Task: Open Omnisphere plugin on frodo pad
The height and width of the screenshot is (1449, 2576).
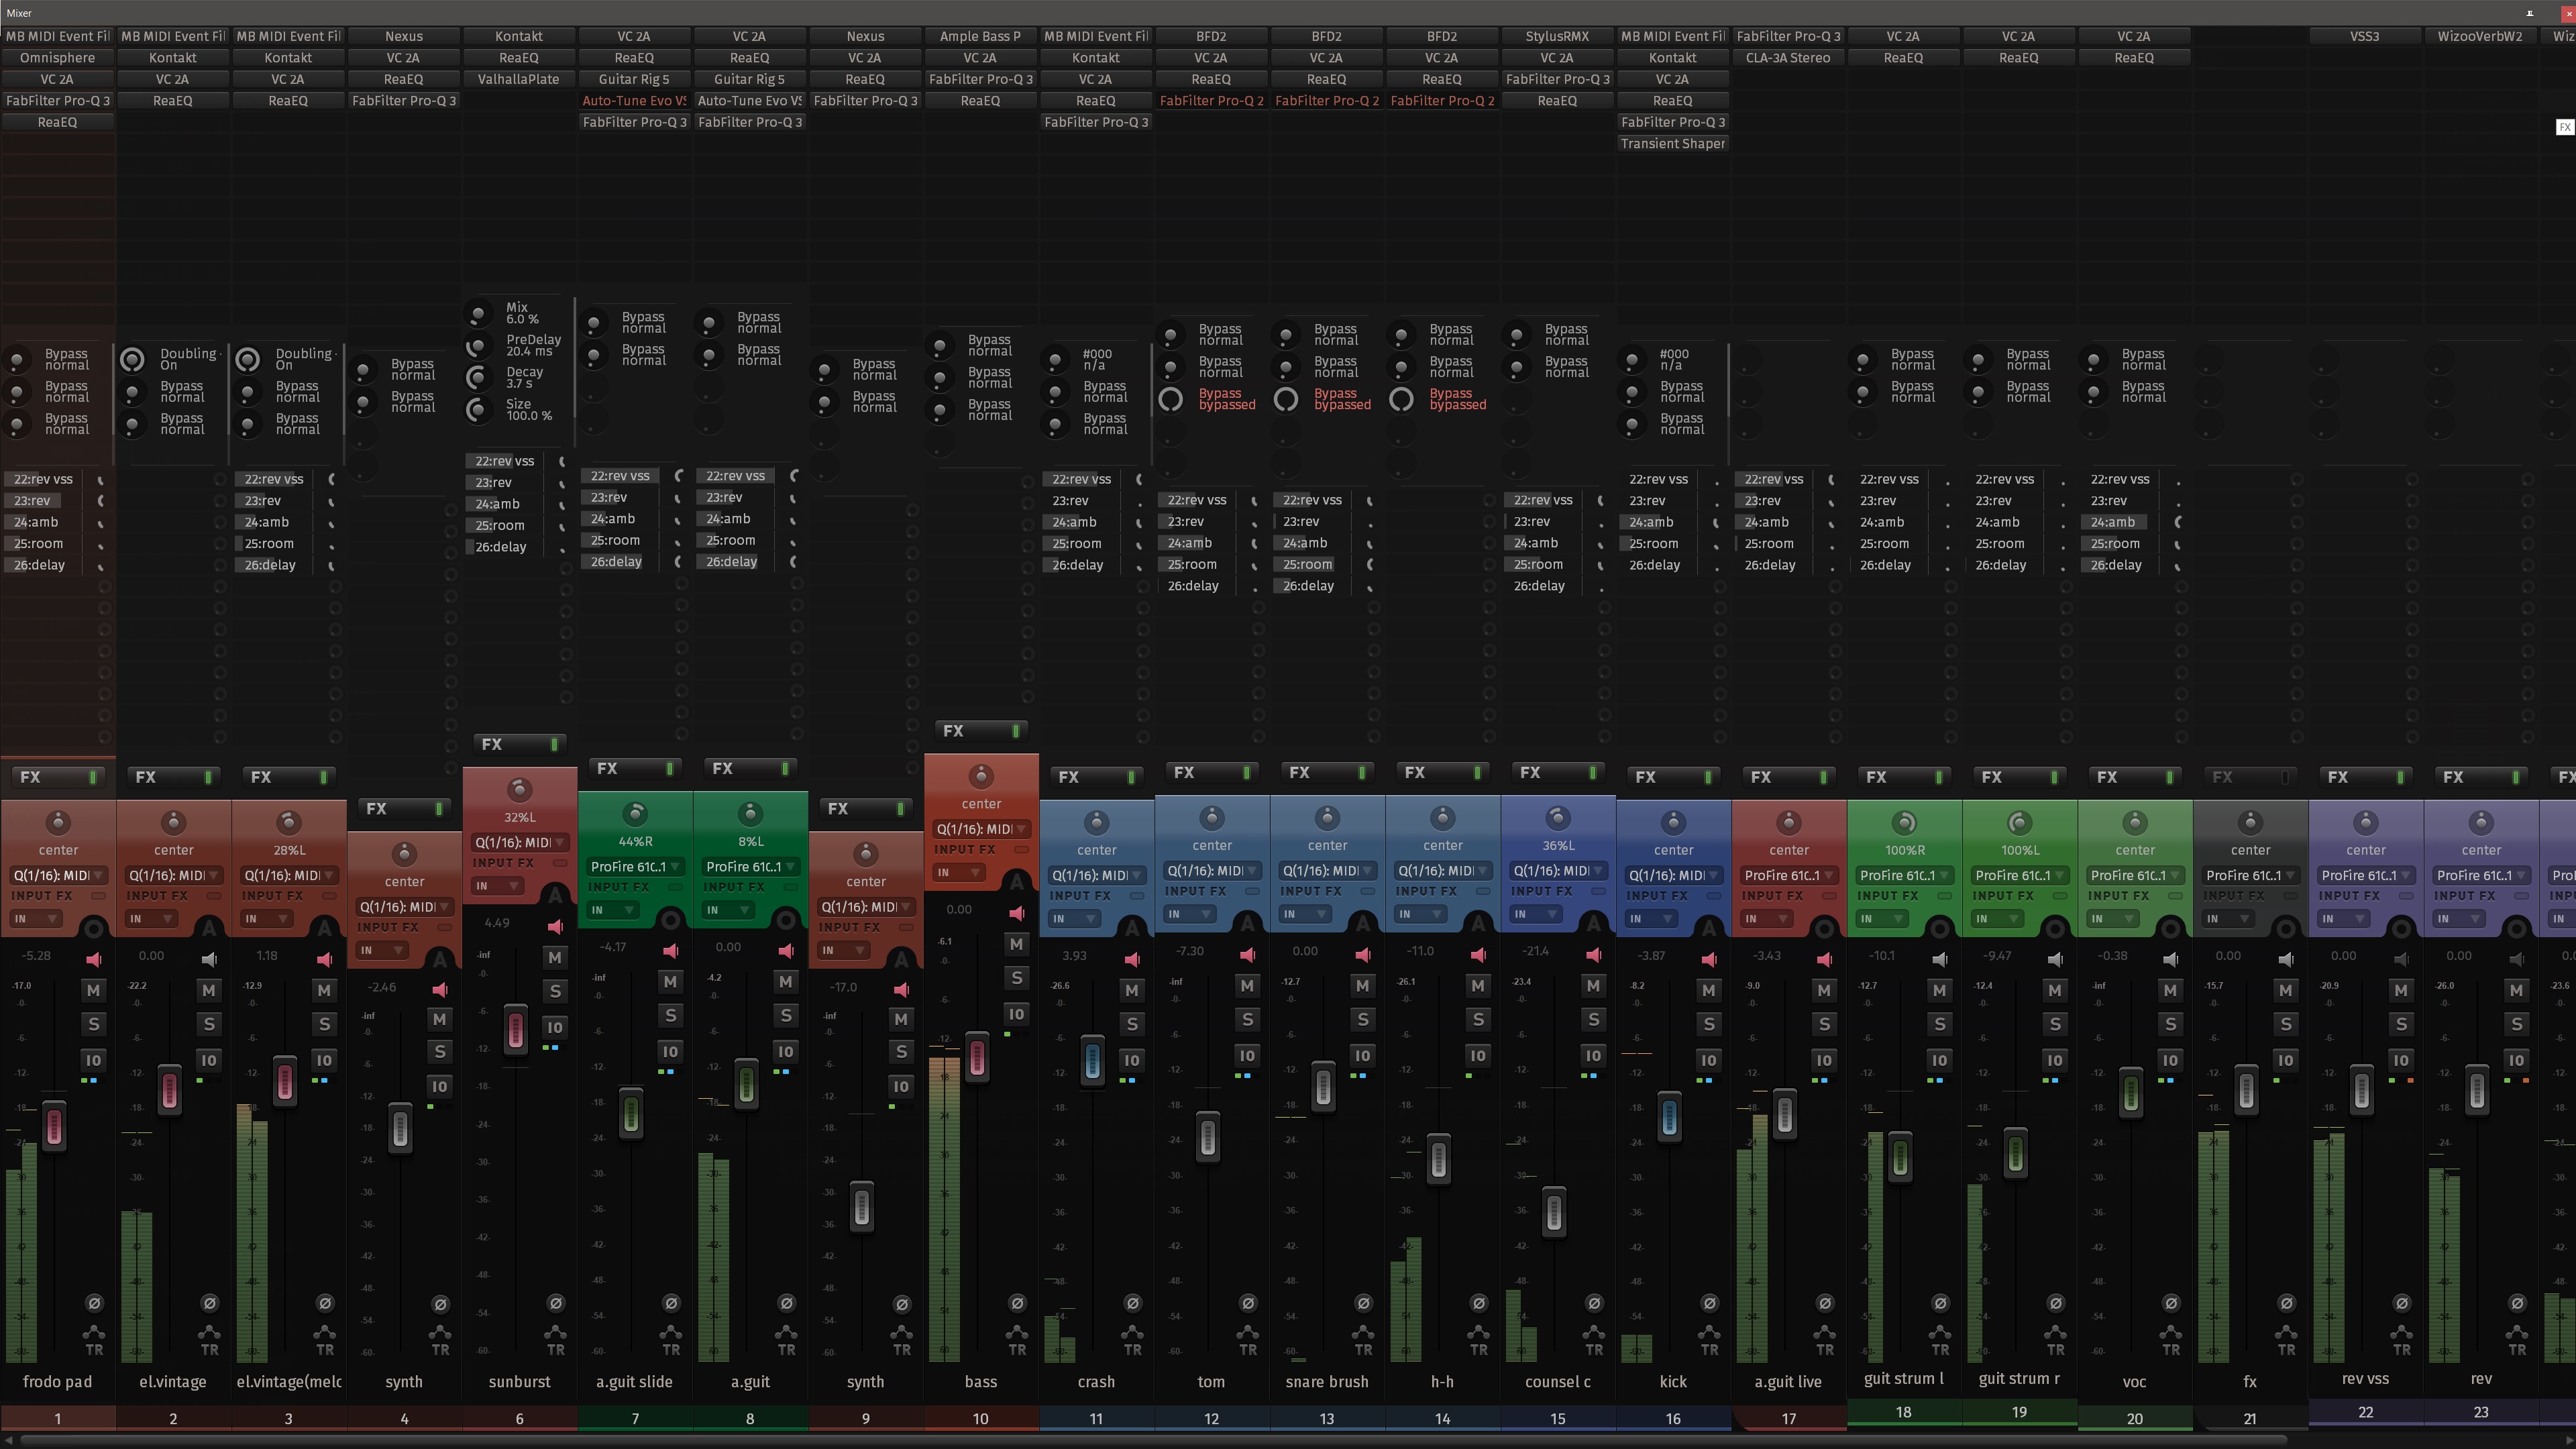Action: (58, 58)
